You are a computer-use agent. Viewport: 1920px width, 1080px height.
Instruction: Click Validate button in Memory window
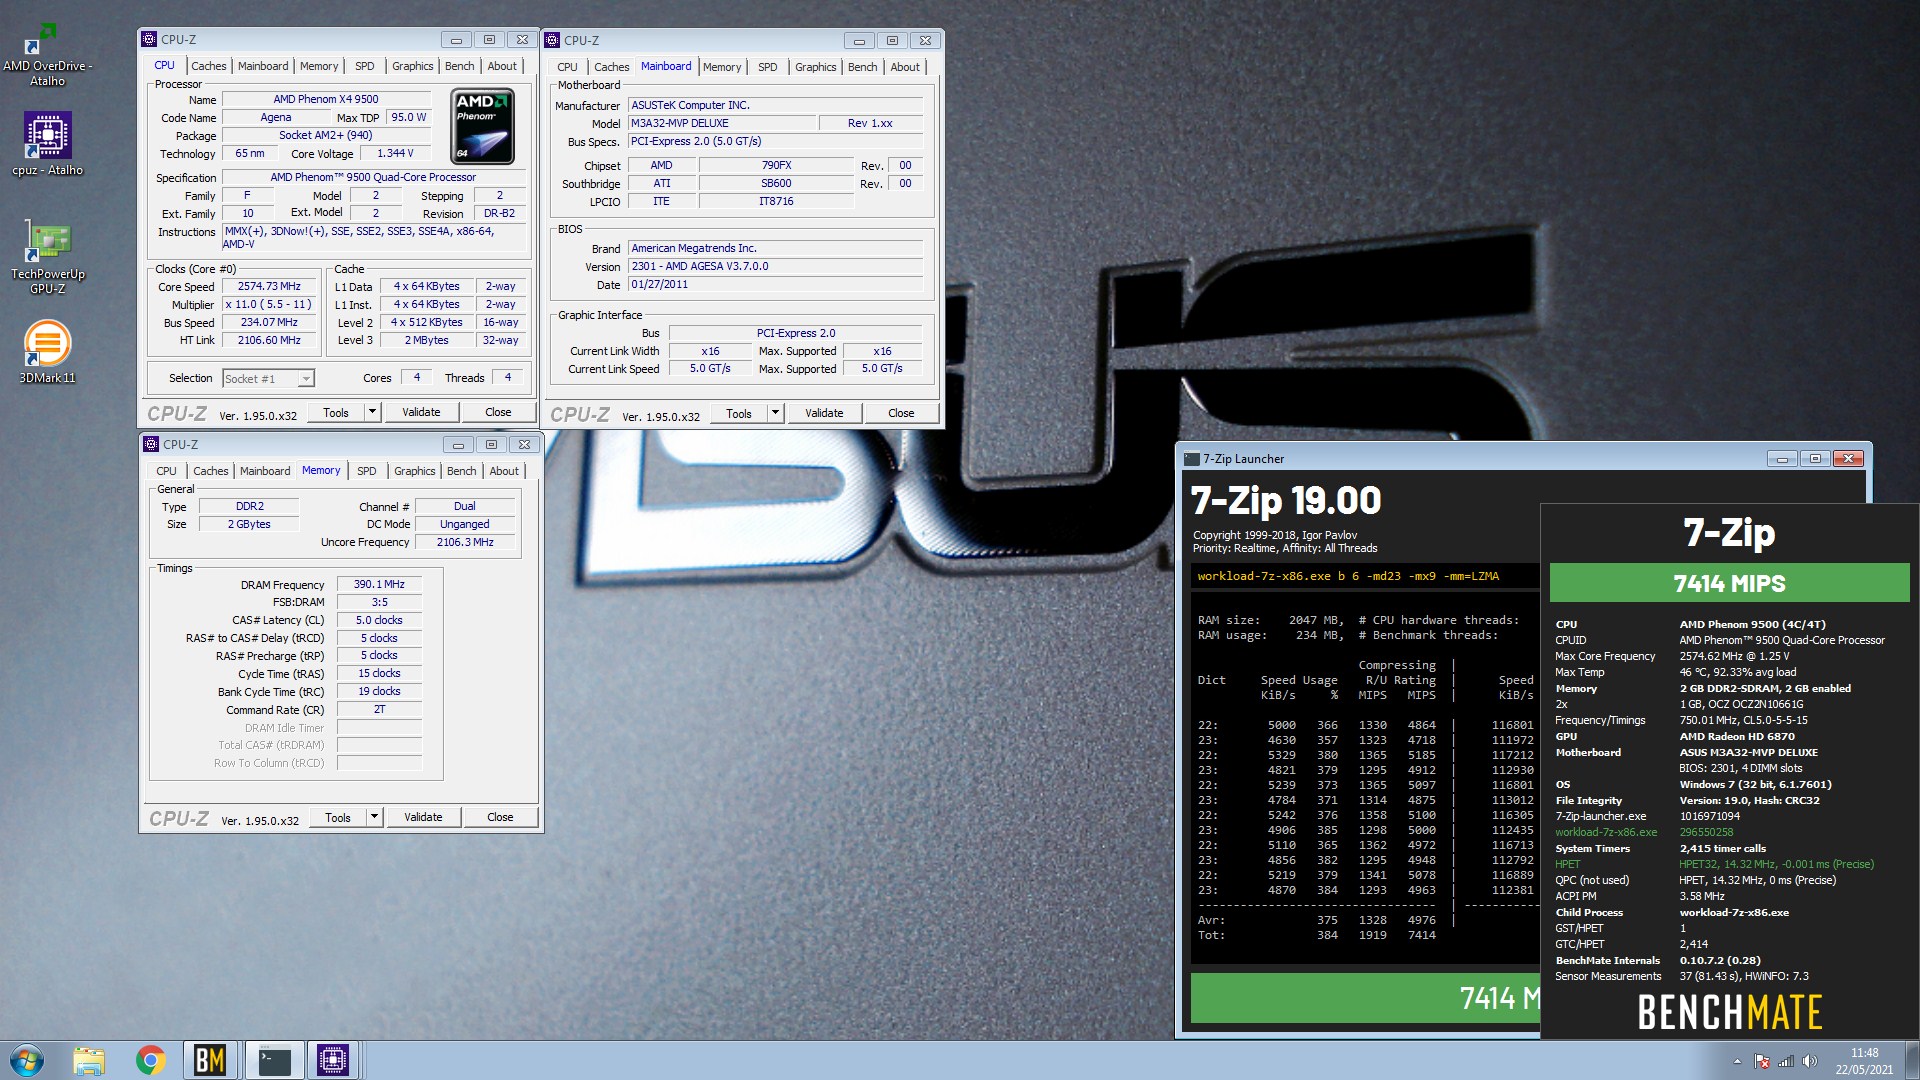coord(423,817)
